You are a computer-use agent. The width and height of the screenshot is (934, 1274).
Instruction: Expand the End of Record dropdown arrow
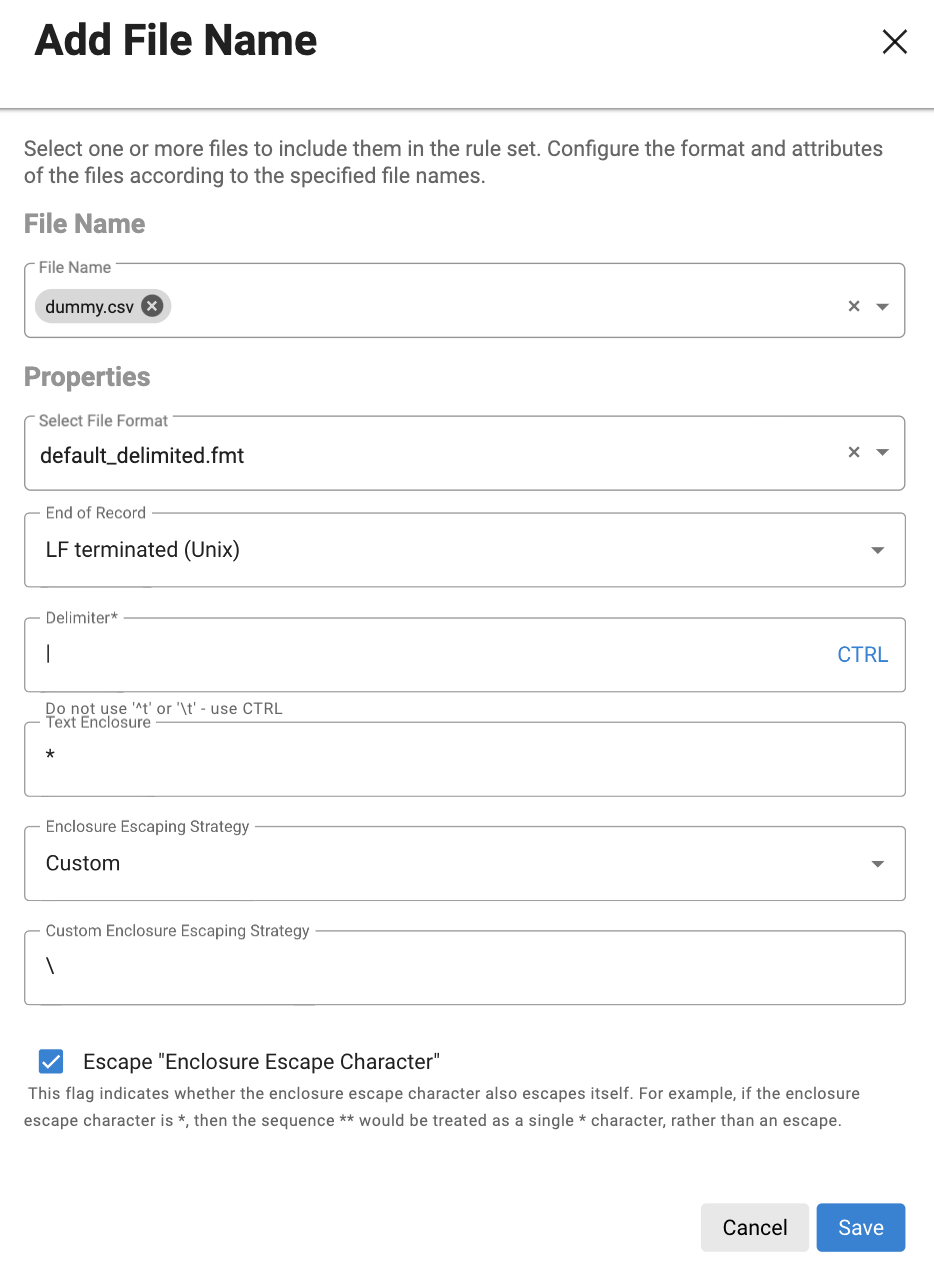tap(878, 550)
